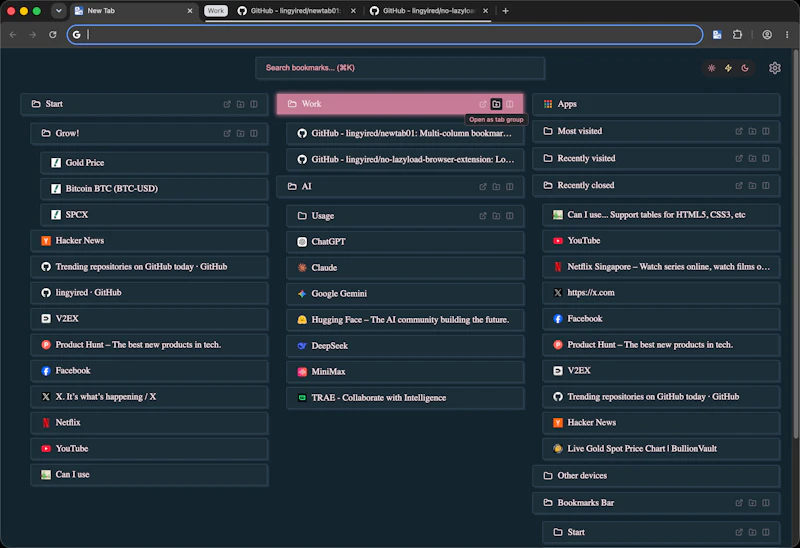
Task: Click the Claude bookmark's starburst favicon
Action: tap(302, 267)
